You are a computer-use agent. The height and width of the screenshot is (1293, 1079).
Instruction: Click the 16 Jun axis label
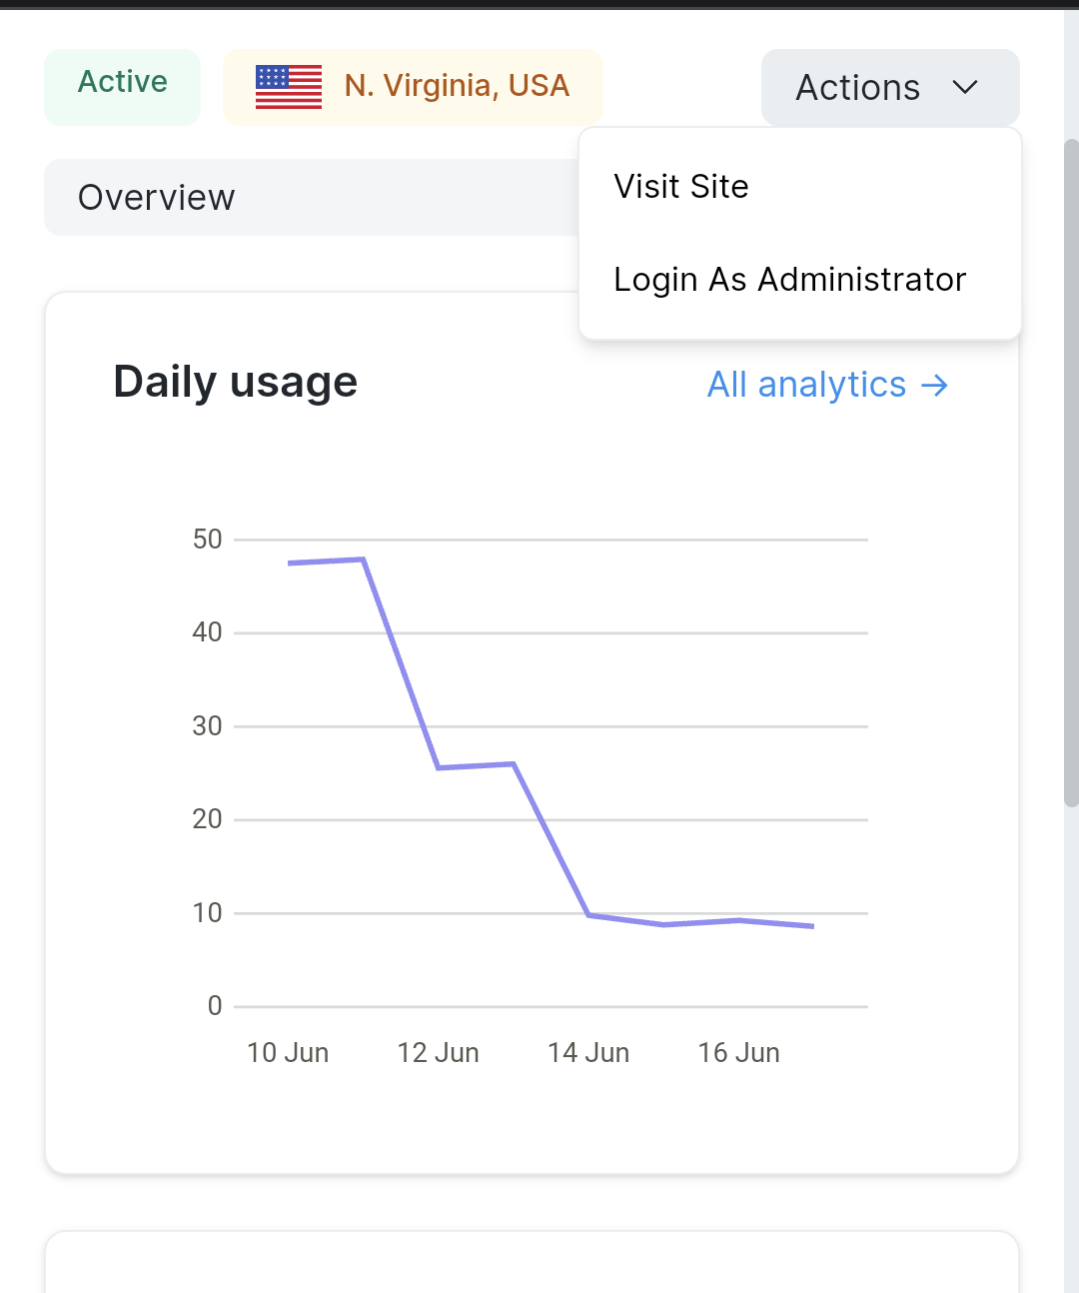click(739, 1053)
